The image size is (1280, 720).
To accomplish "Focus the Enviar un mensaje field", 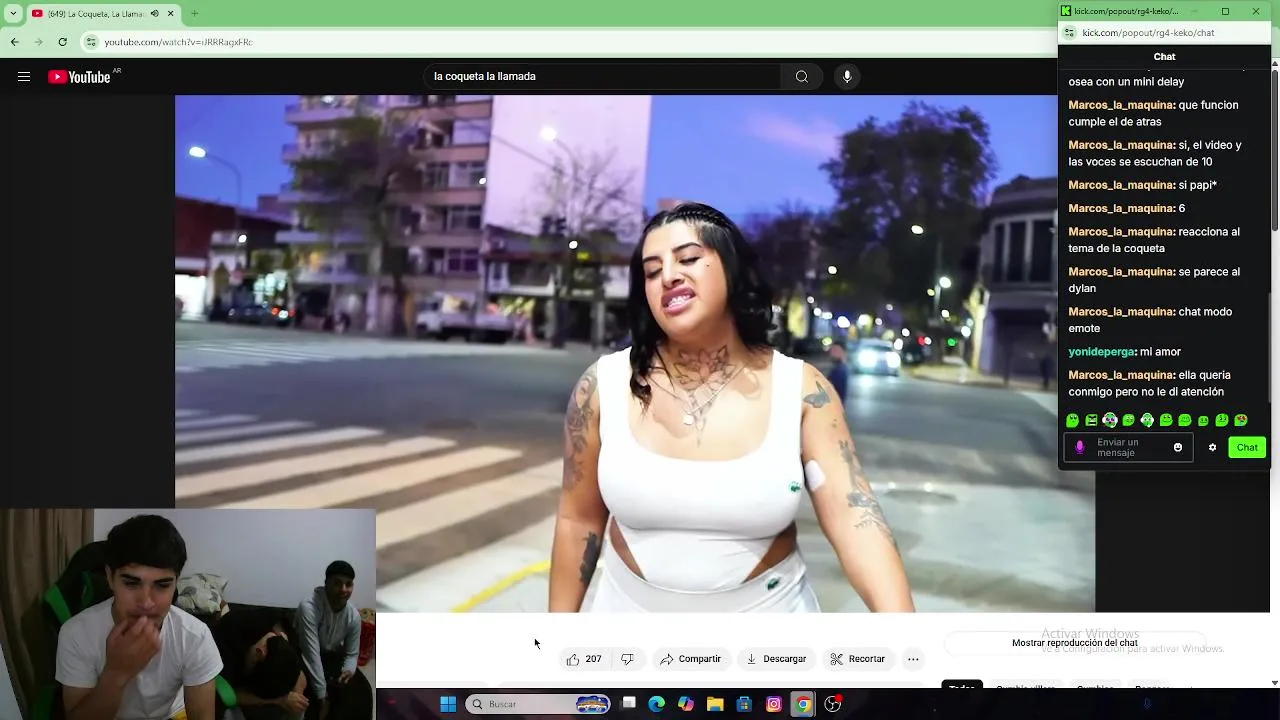I will [1129, 447].
